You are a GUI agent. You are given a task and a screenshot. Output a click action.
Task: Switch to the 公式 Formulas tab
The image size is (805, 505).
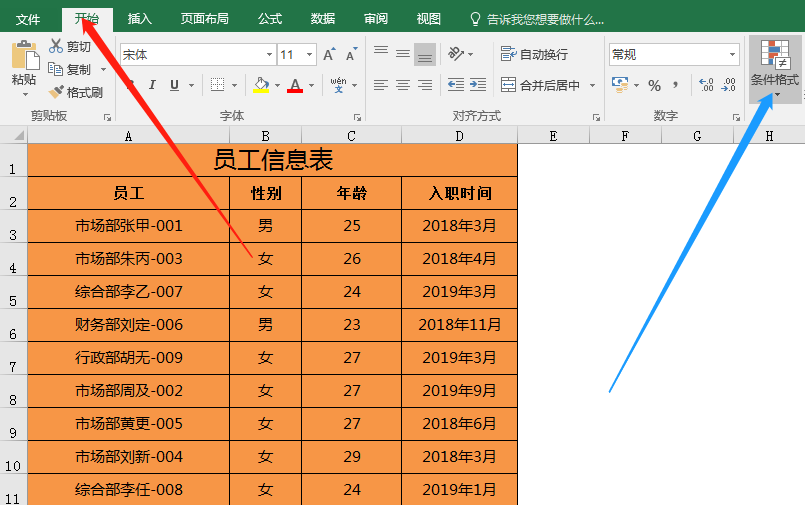pyautogui.click(x=270, y=19)
